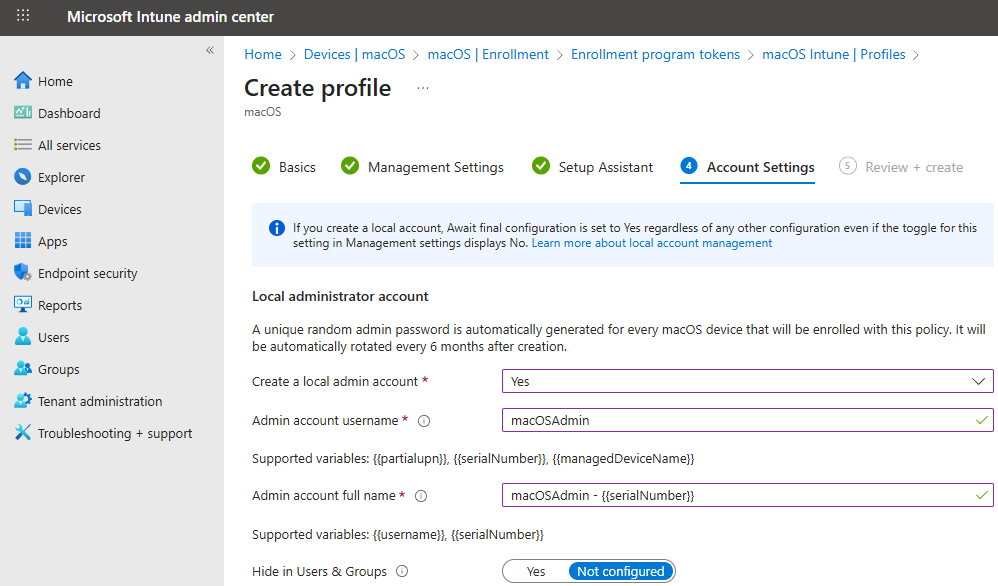
Task: Click info icon next to Hide in Users & Groups
Action: click(x=402, y=572)
